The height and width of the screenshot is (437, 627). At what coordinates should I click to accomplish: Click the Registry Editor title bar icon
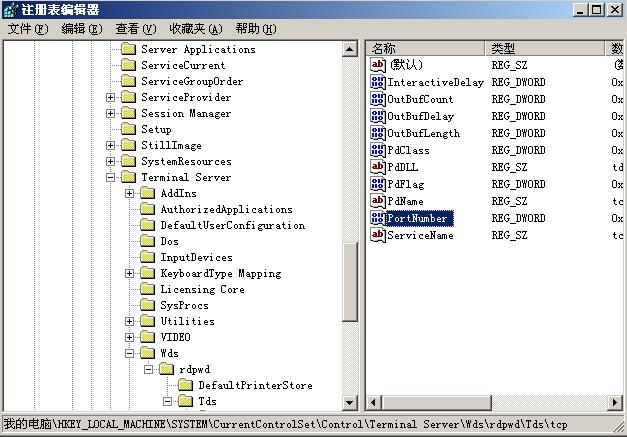[x=11, y=10]
